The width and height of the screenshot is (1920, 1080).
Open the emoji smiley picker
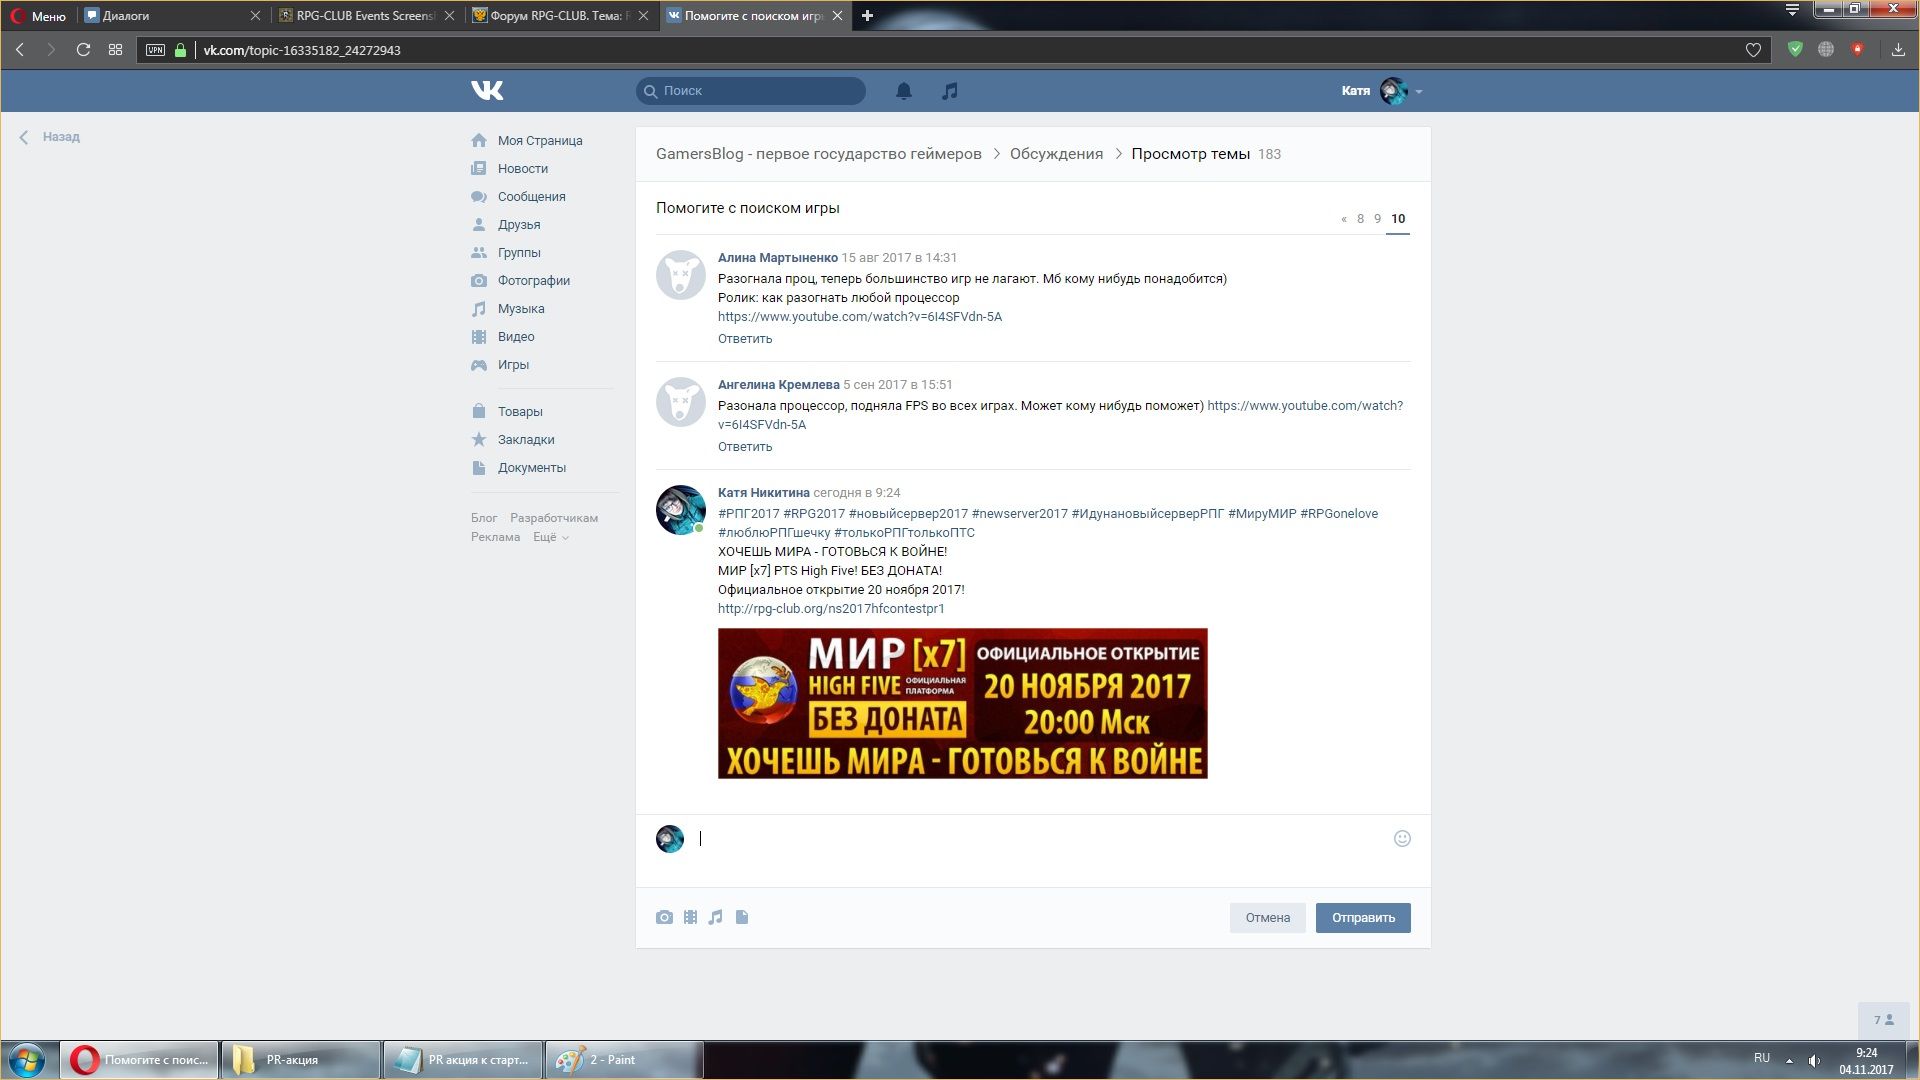click(1402, 839)
